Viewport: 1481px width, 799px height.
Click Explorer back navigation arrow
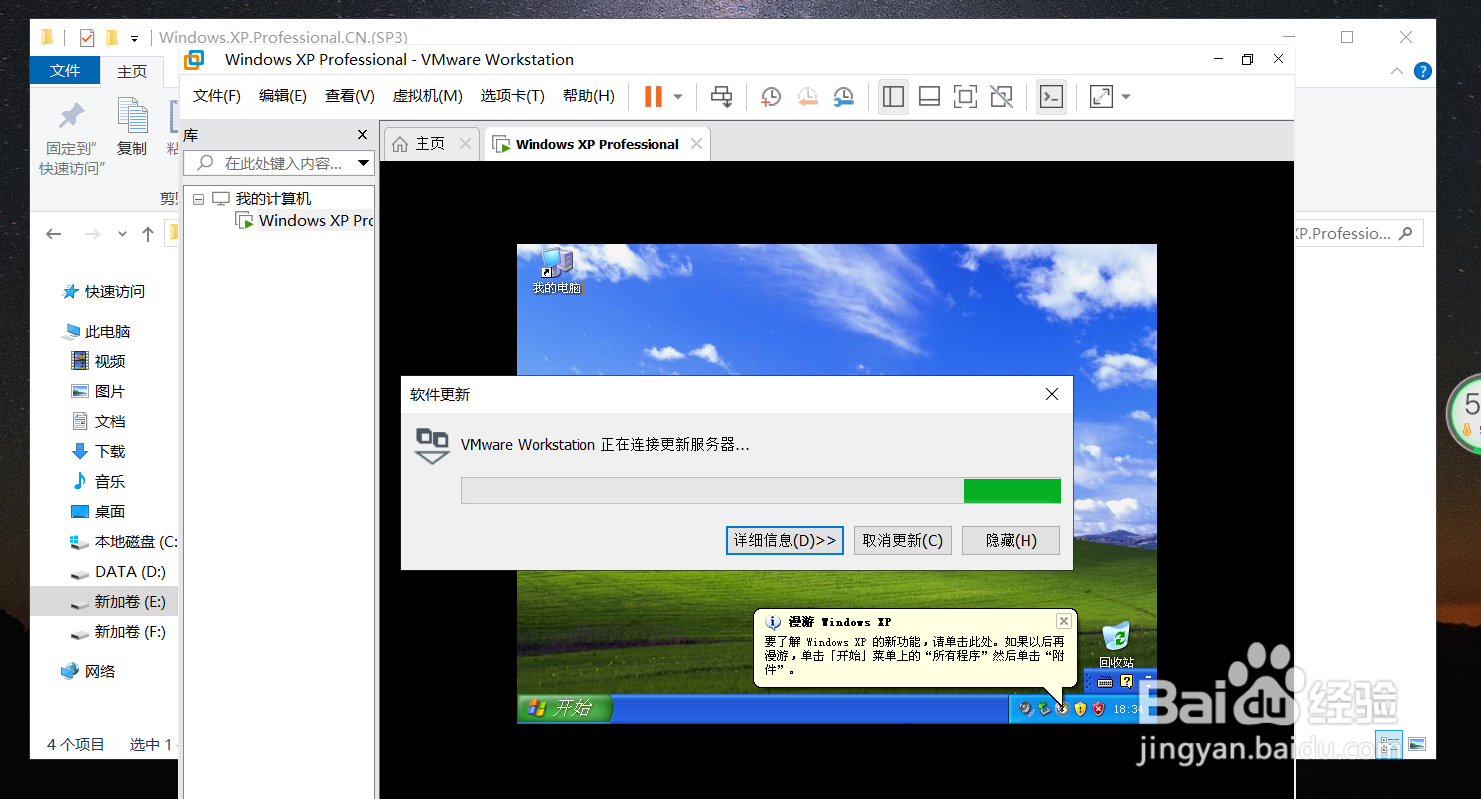point(54,234)
